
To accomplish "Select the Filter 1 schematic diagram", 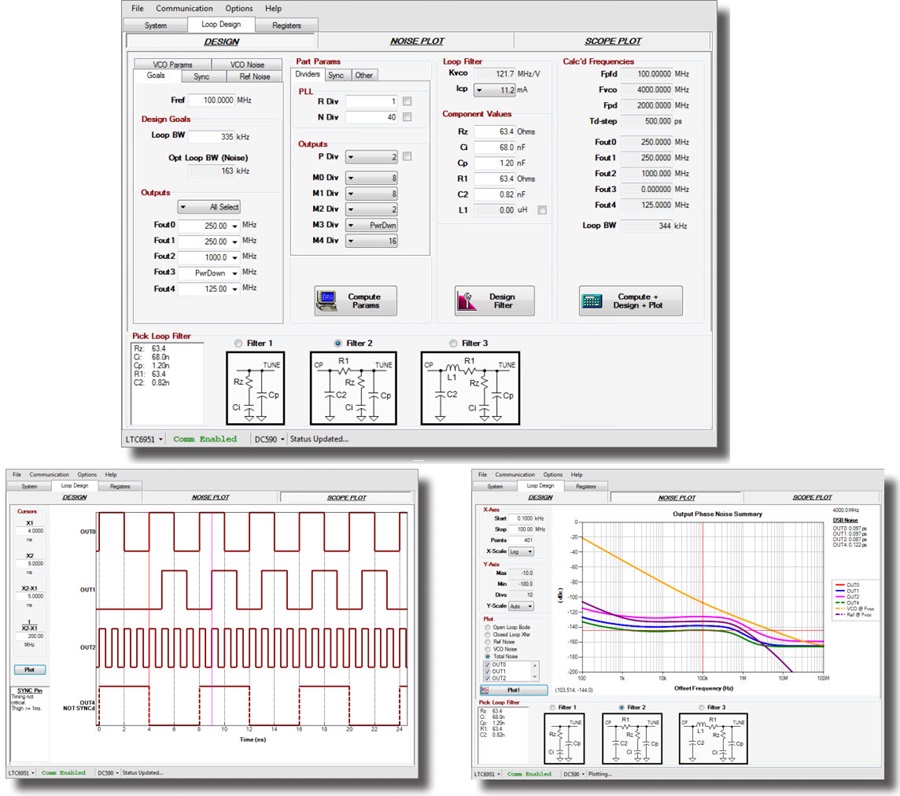I will click(x=254, y=388).
